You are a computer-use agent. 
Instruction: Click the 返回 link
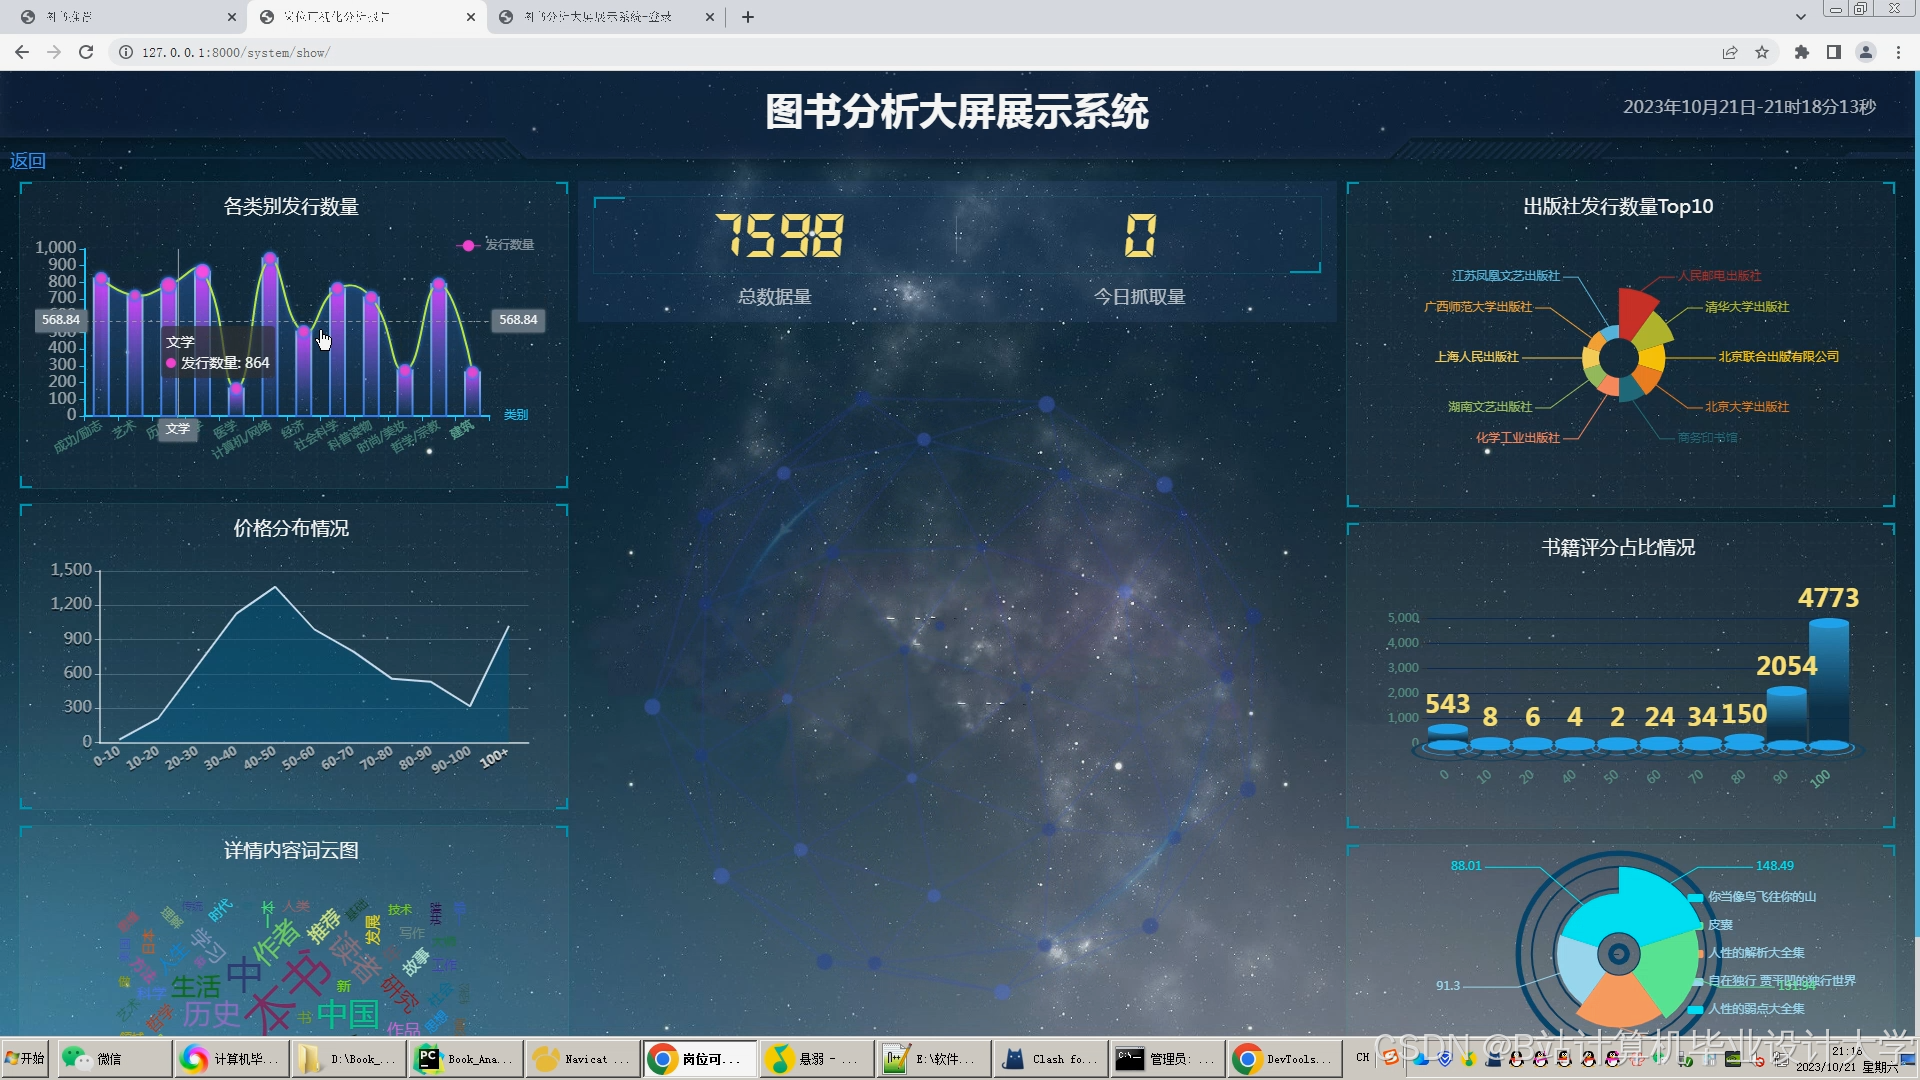point(28,161)
